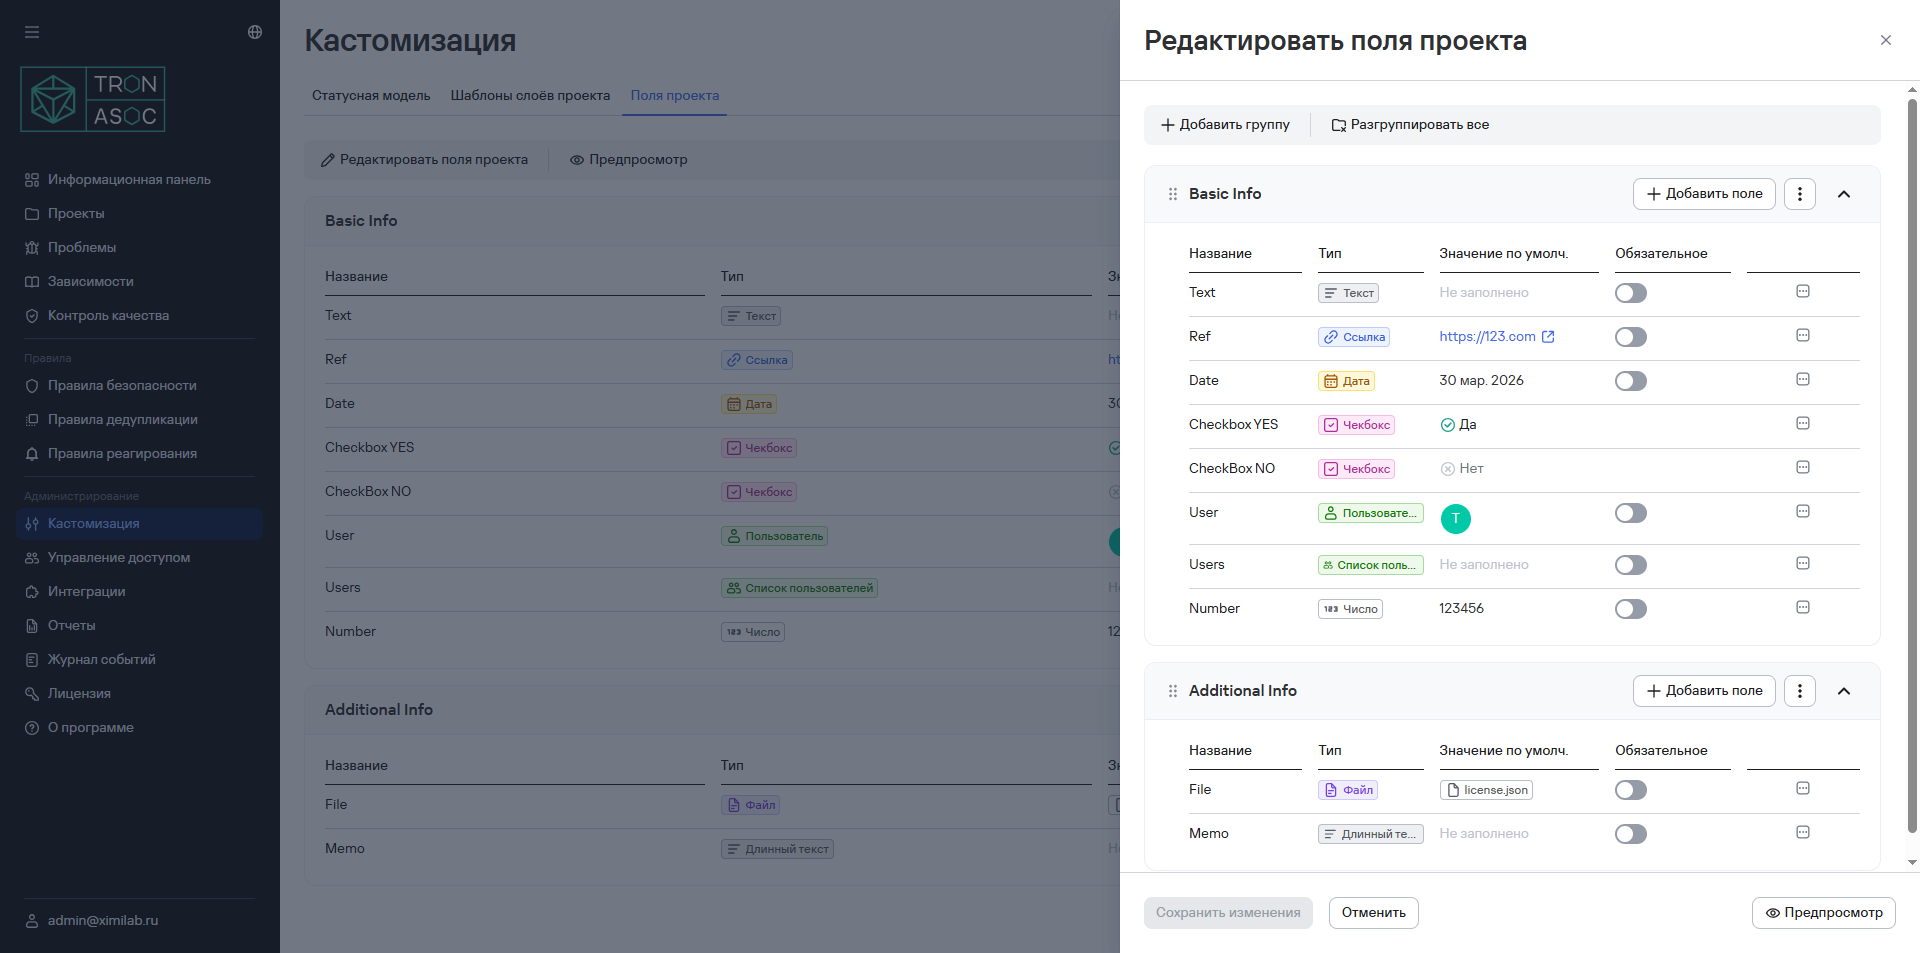Switch to the Статусная модель tab
This screenshot has width=1920, height=953.
(x=370, y=95)
